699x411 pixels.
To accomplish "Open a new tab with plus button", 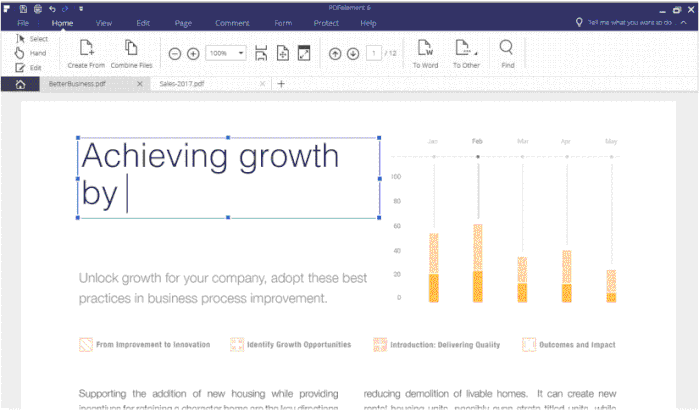I will click(280, 84).
